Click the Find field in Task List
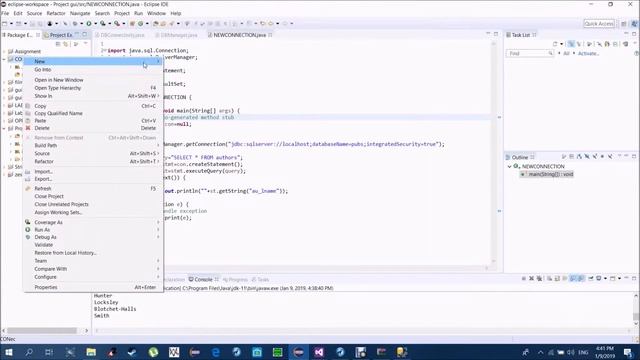Screen dimensions: 640x360 click(x=530, y=53)
